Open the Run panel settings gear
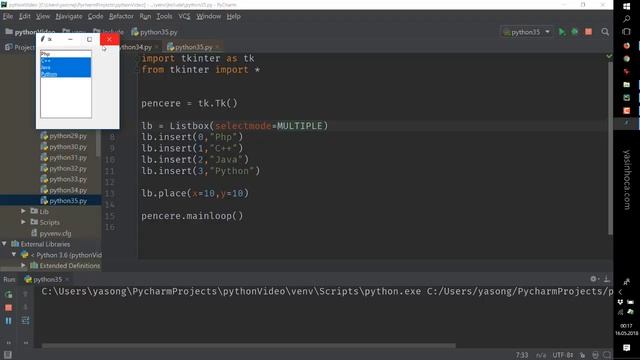 point(593,279)
